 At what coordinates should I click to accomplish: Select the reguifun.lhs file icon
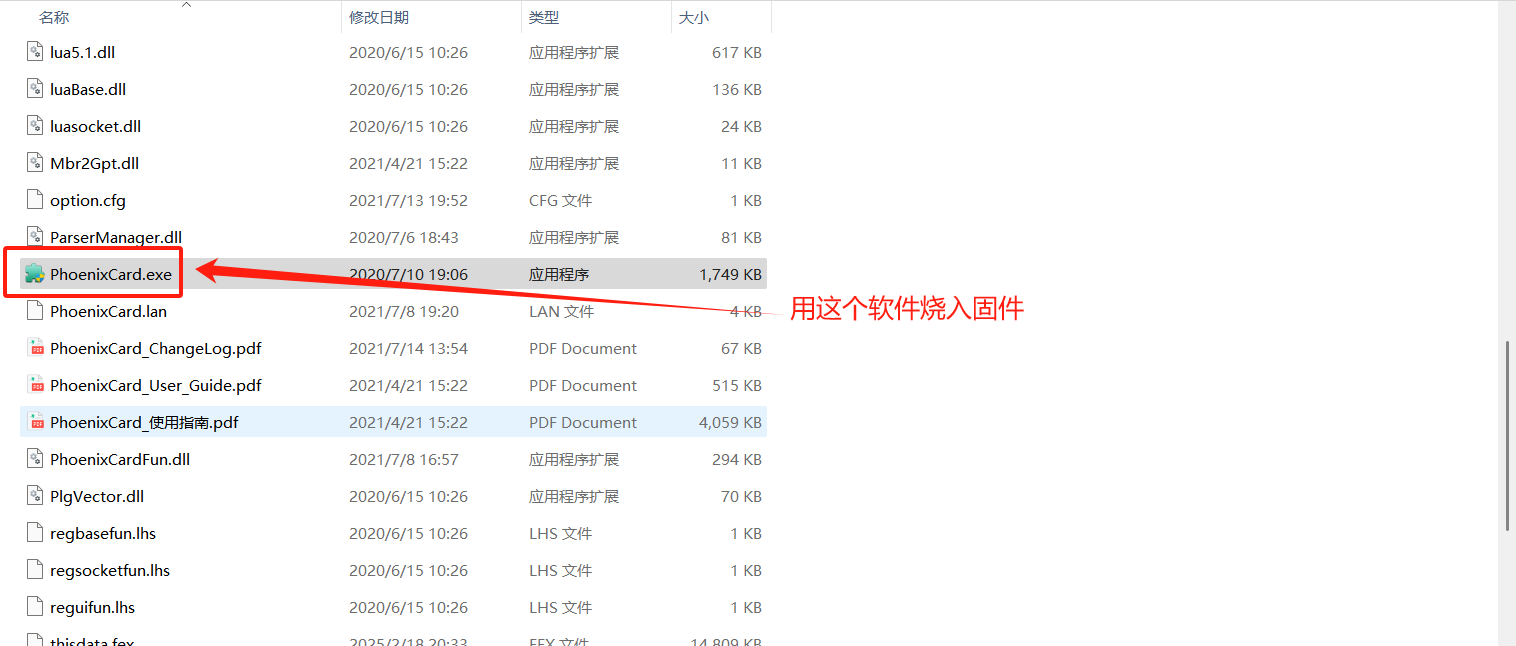click(x=35, y=607)
